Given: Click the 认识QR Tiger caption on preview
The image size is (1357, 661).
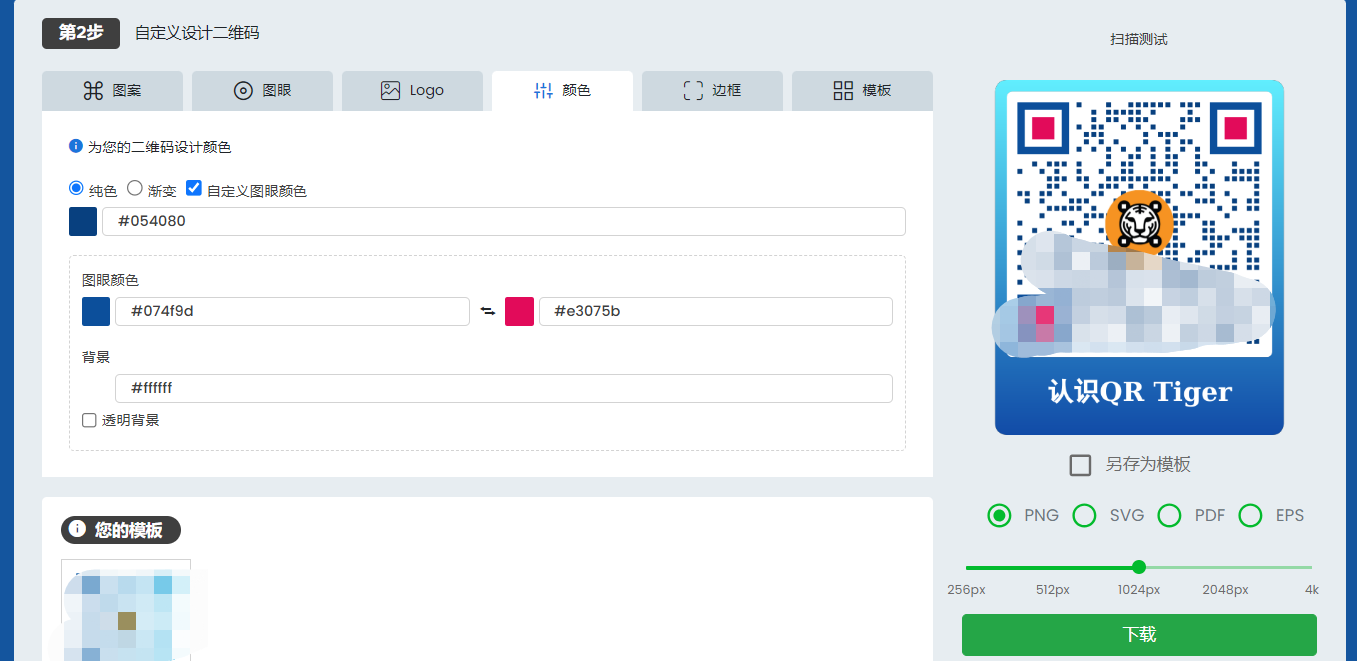Looking at the screenshot, I should point(1139,391).
